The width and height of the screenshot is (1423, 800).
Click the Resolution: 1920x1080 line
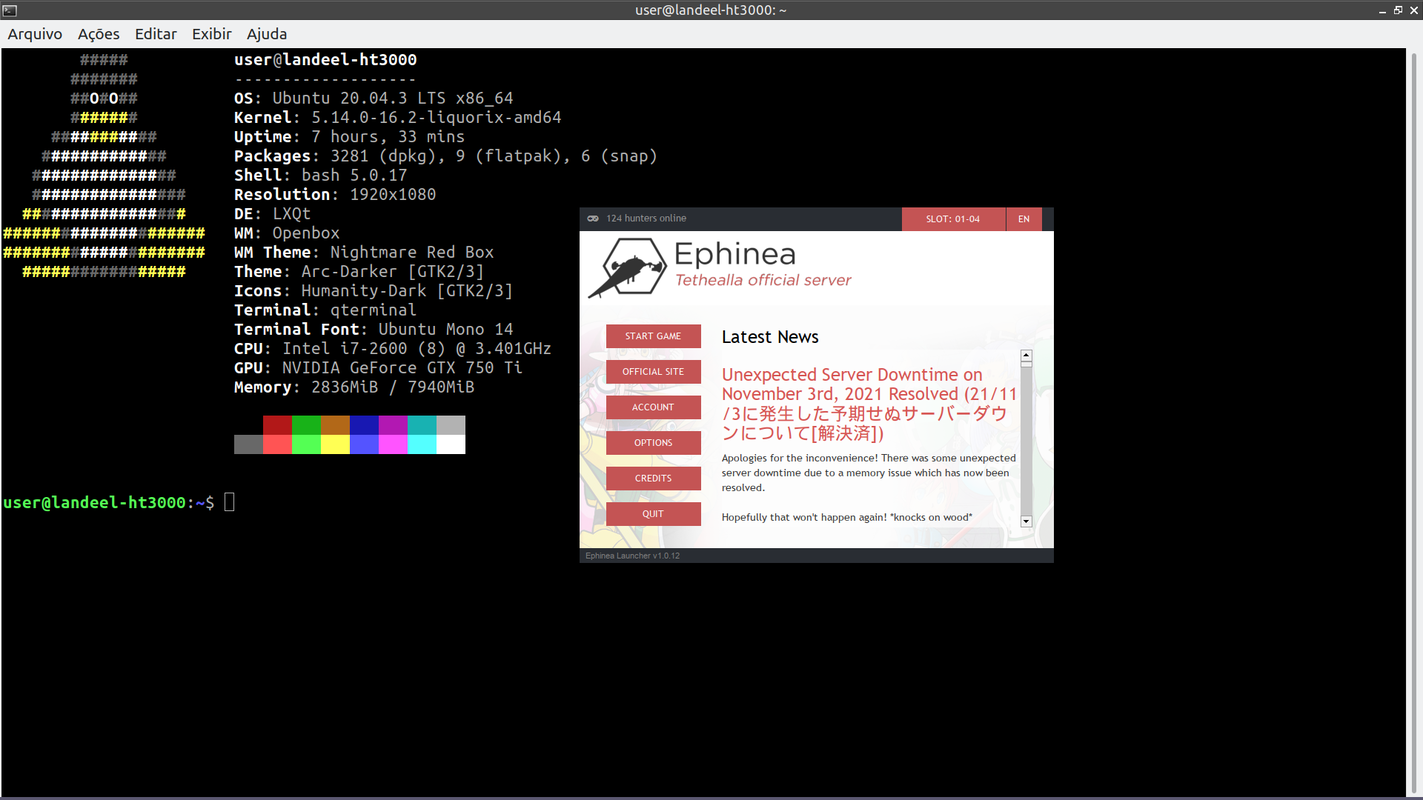coord(335,194)
